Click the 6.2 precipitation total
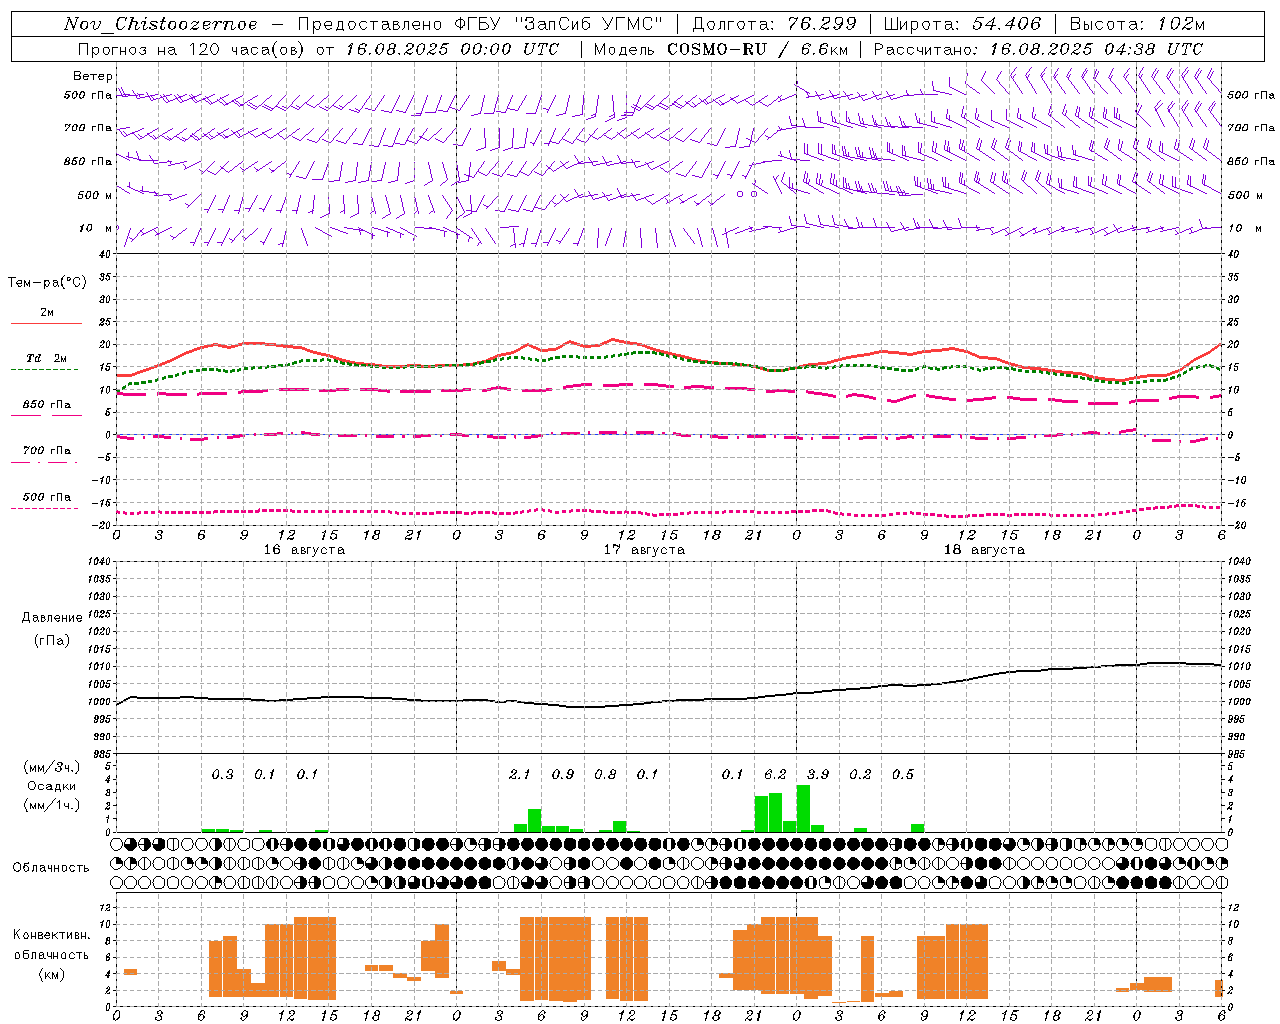The height and width of the screenshot is (1024, 1280). click(x=775, y=774)
